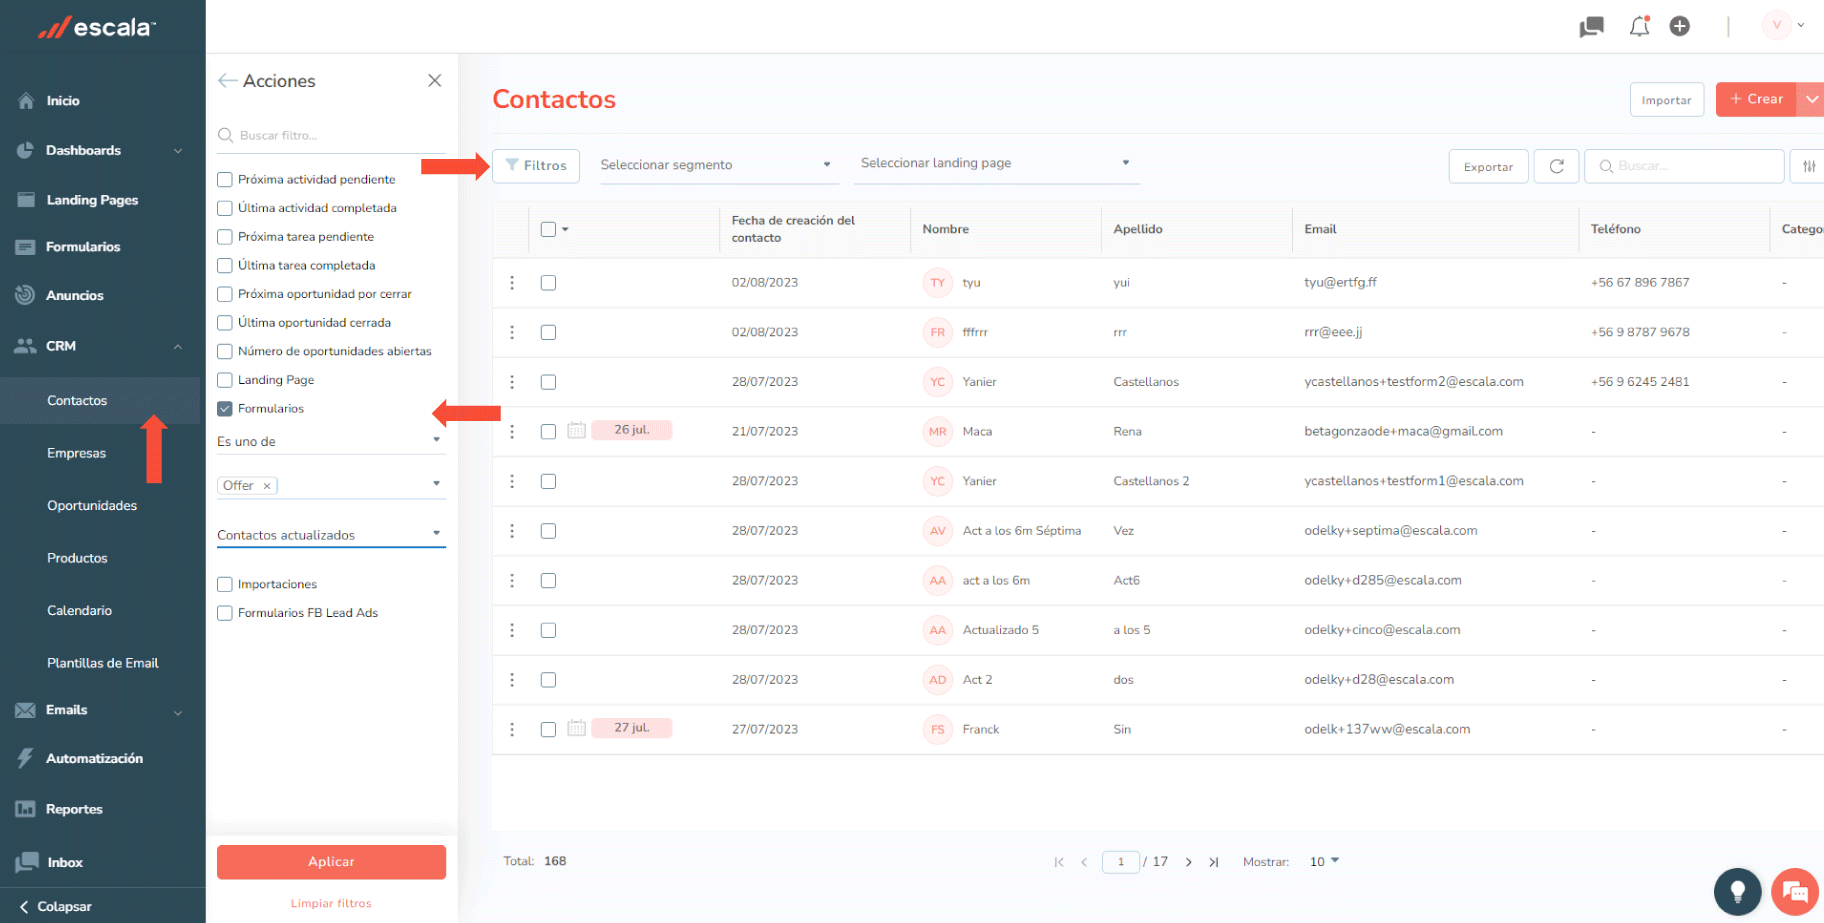Open the Contactos actualizados dropdown

(x=330, y=535)
